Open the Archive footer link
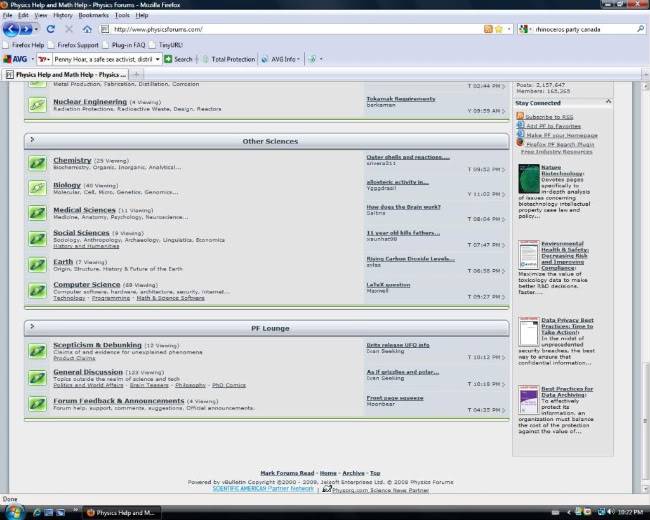This screenshot has width=650, height=520. coord(353,473)
